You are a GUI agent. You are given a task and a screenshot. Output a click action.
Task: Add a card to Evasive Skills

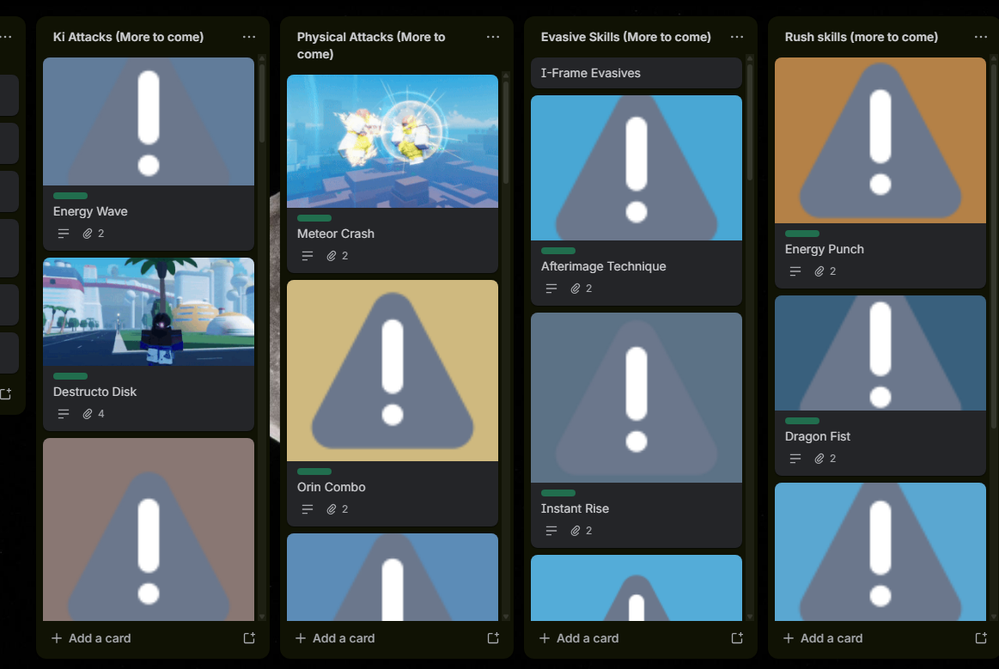579,638
